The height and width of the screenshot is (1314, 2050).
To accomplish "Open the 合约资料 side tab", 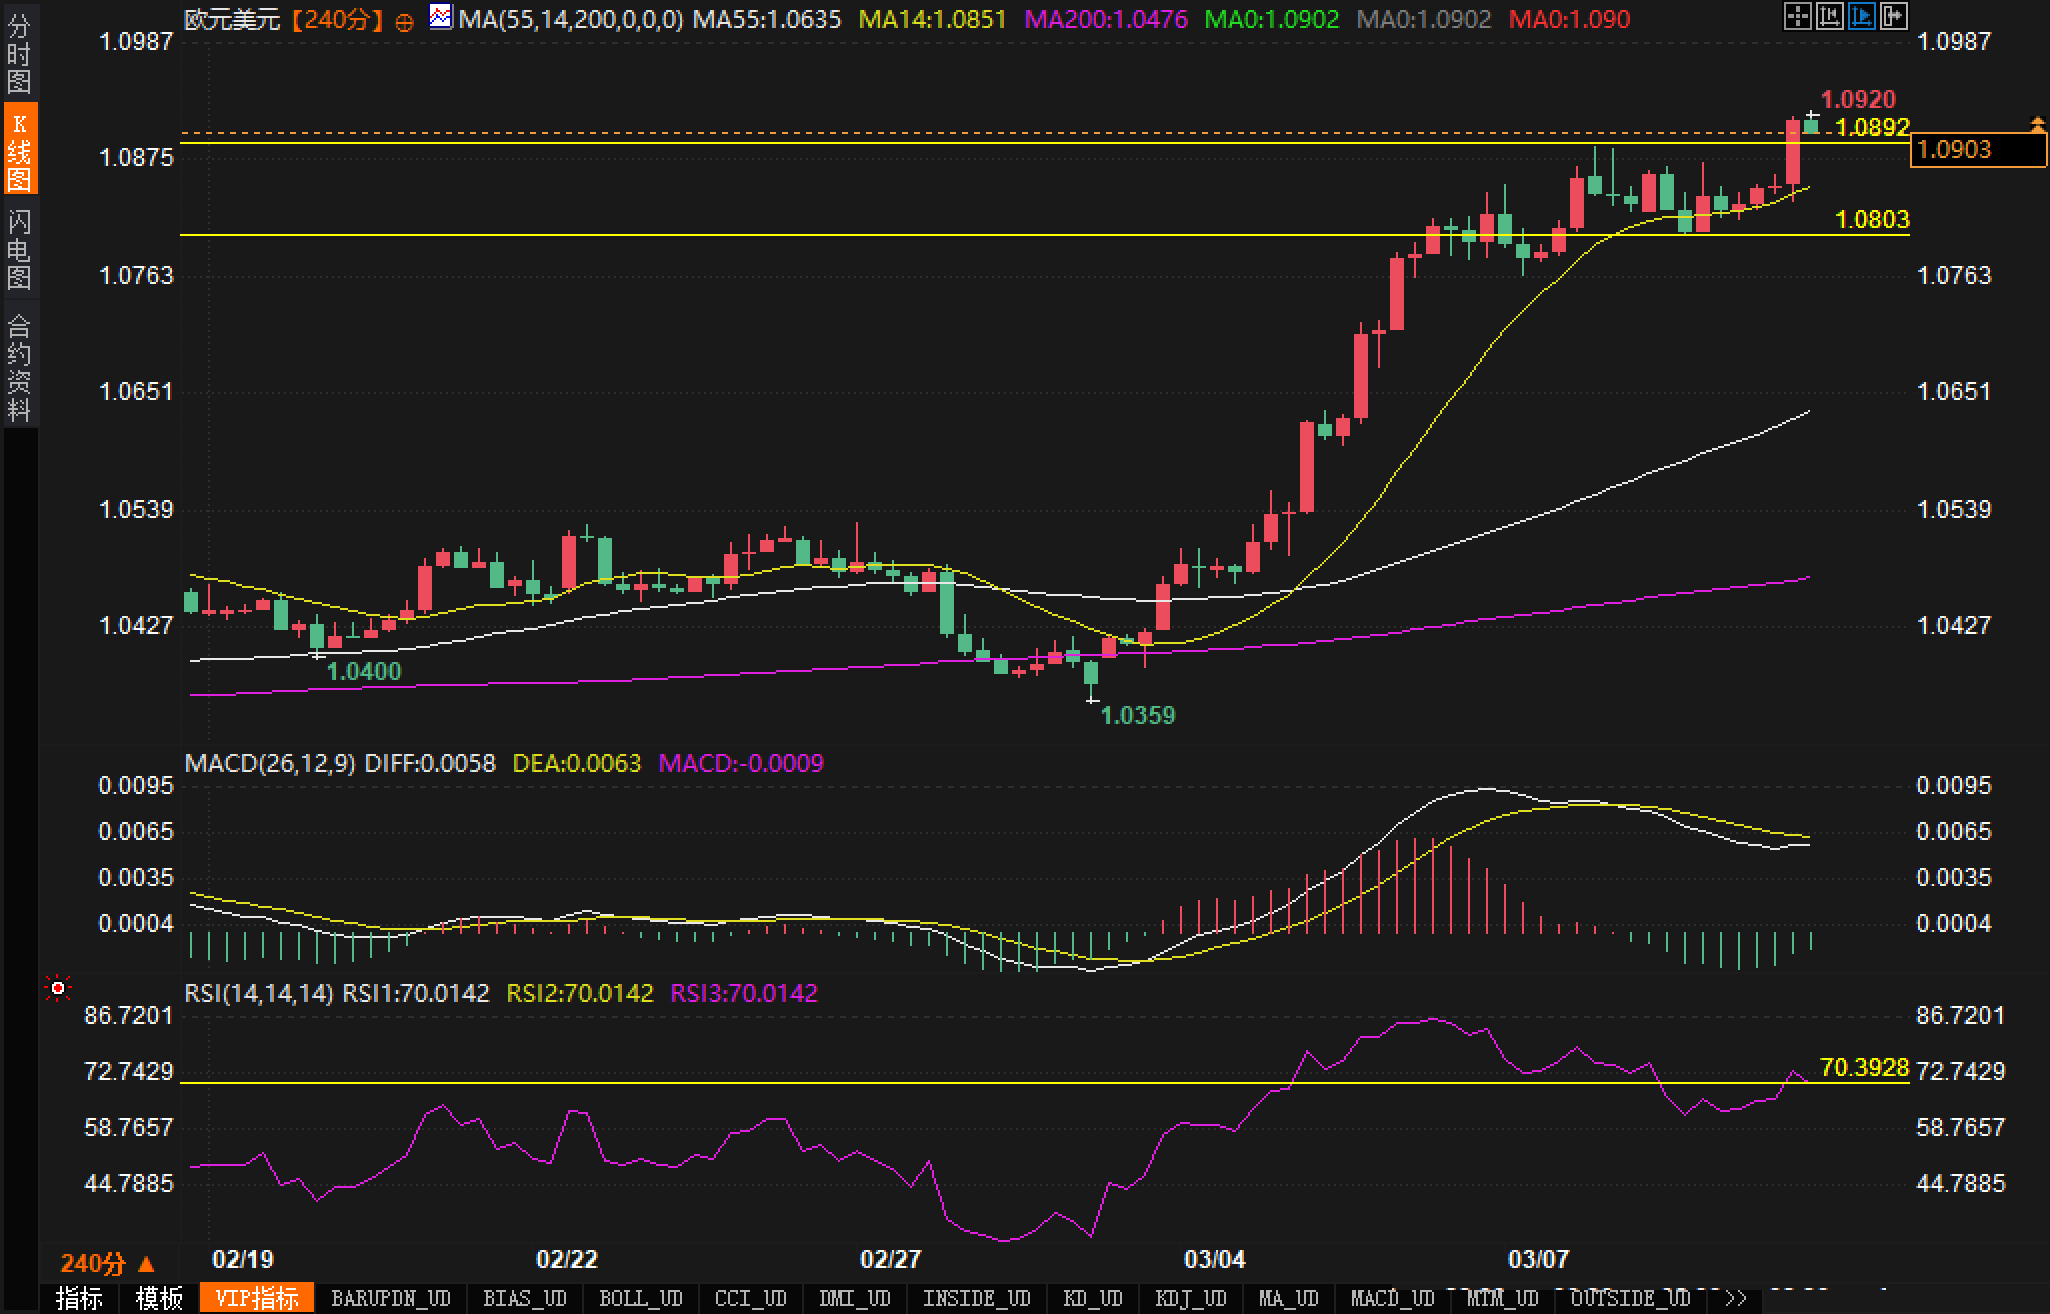I will 19,366.
